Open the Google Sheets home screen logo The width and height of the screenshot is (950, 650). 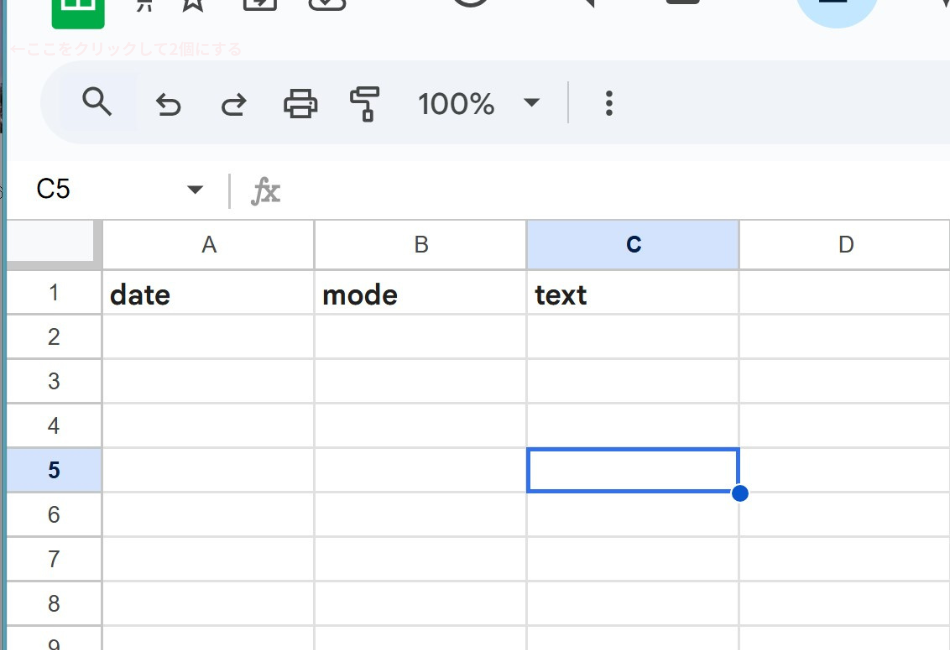pos(78,8)
